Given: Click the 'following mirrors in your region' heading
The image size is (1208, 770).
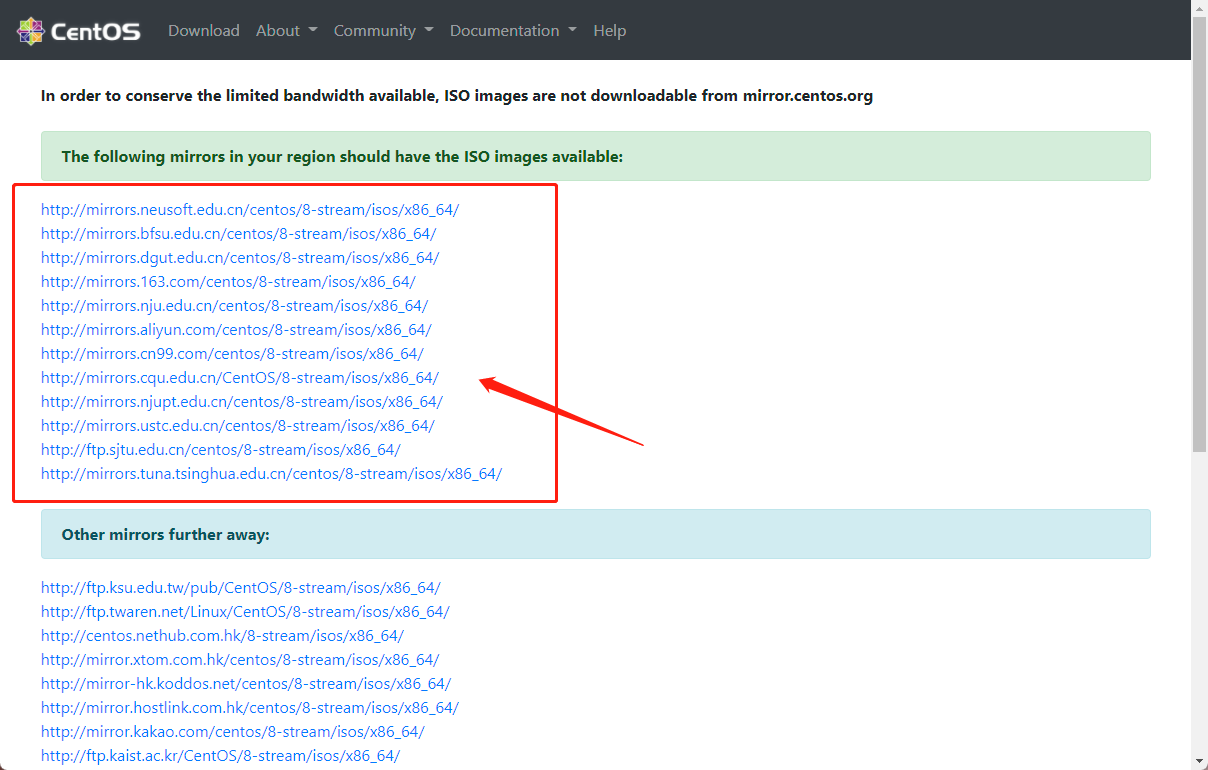Looking at the screenshot, I should tap(342, 157).
